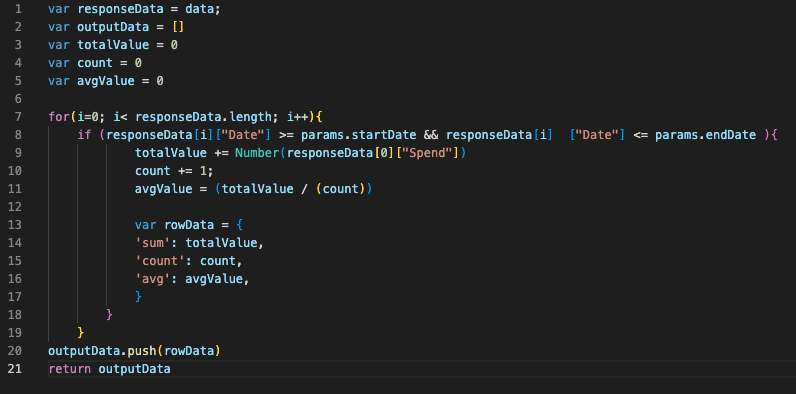Screen dimensions: 796x394
Task: Click 'rowData' argument on line 20
Action: (189, 351)
